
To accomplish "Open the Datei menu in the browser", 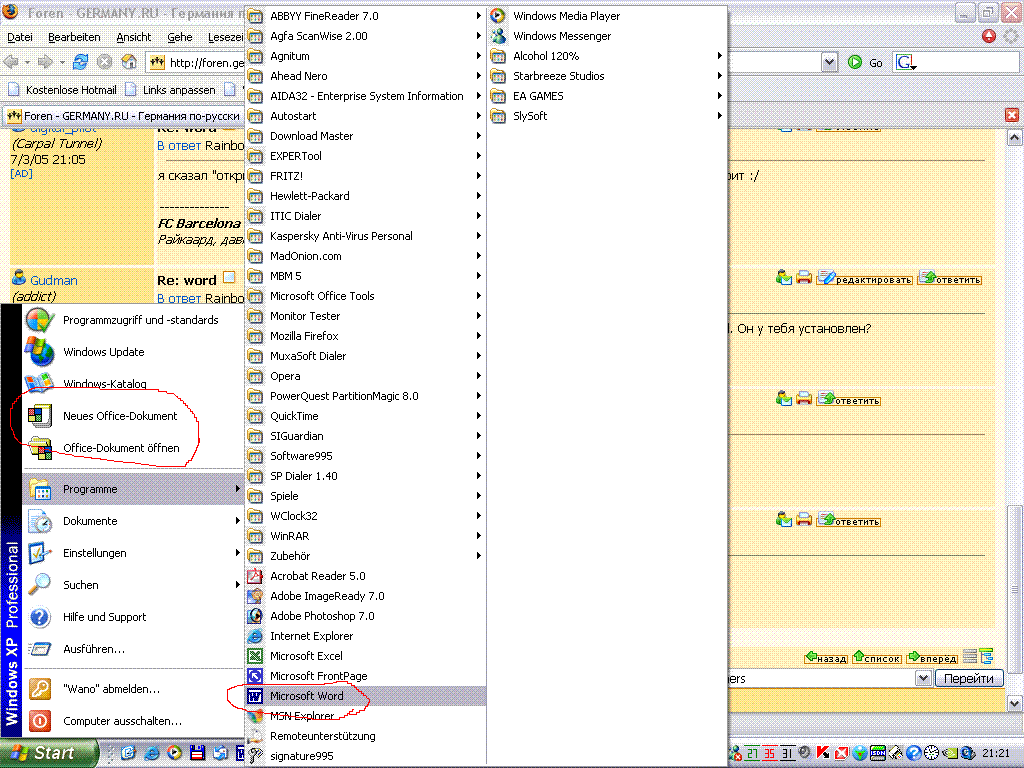I will (x=20, y=37).
